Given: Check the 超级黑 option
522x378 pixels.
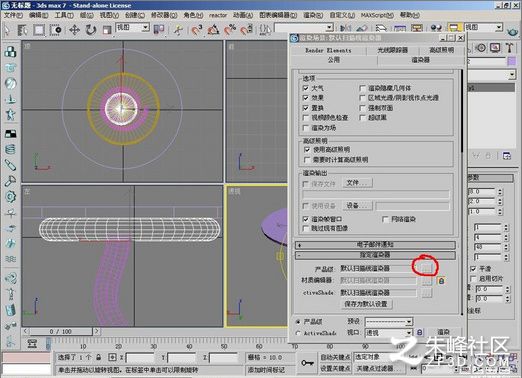Looking at the screenshot, I should pyautogui.click(x=363, y=118).
